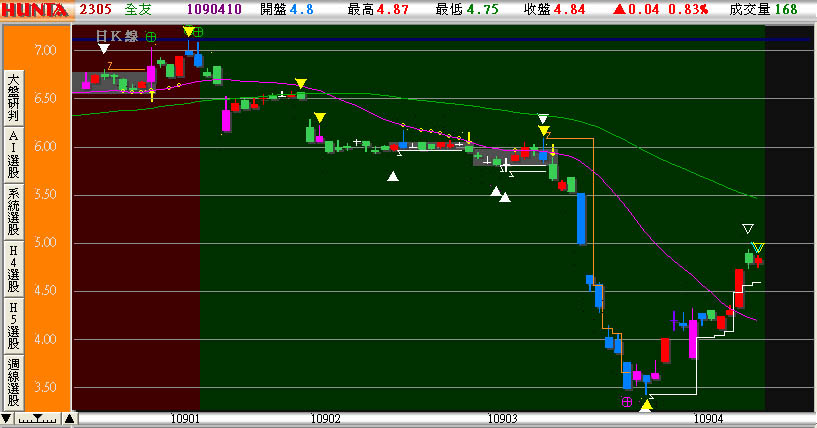Click the green circled-plus icon beside 日K線
This screenshot has width=817, height=428.
[x=151, y=36]
